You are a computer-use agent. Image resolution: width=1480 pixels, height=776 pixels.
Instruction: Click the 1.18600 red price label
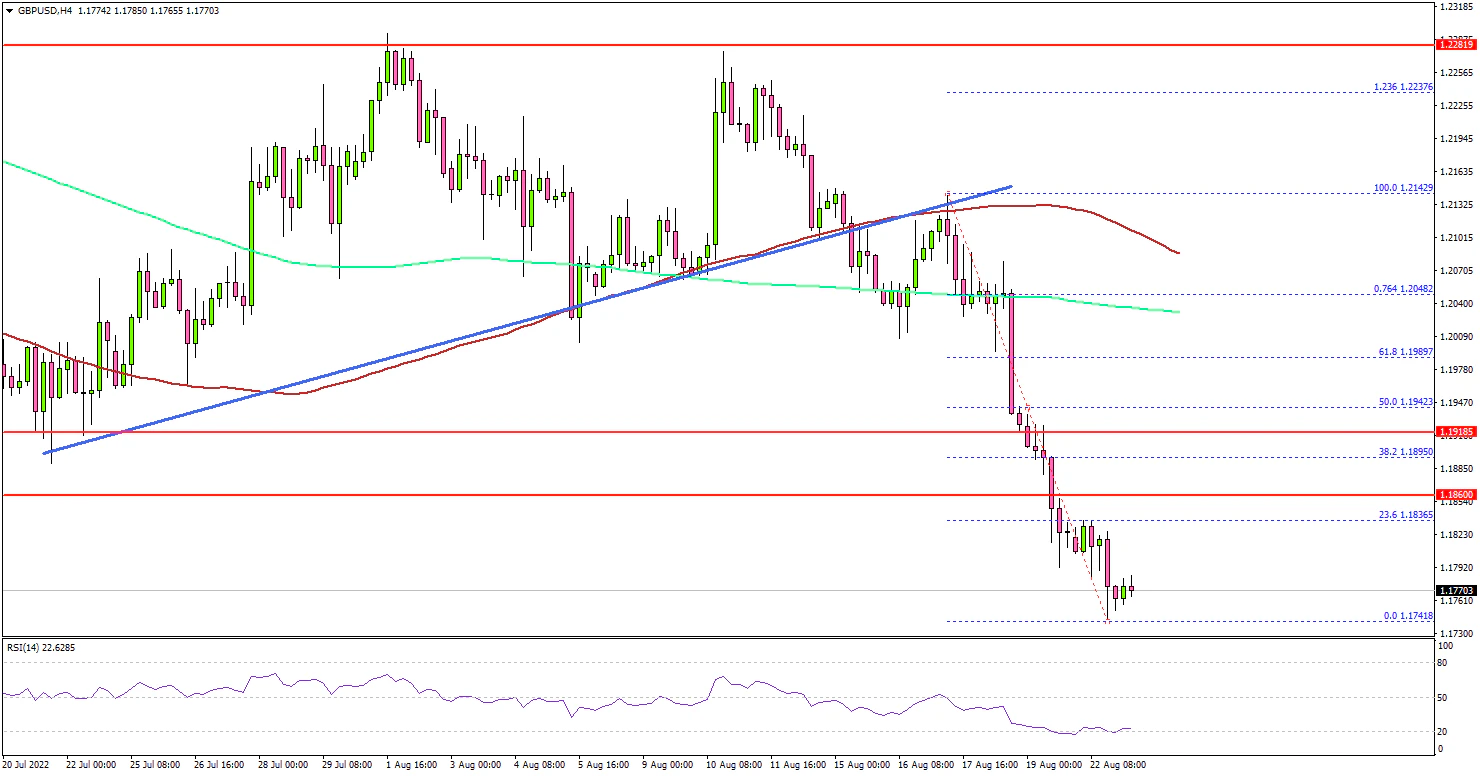(x=1454, y=495)
